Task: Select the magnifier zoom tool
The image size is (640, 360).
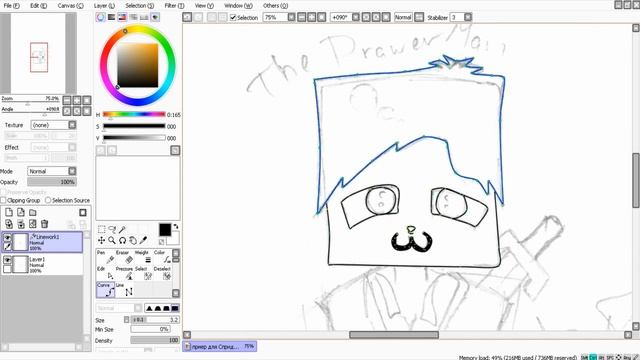Action: [112, 240]
